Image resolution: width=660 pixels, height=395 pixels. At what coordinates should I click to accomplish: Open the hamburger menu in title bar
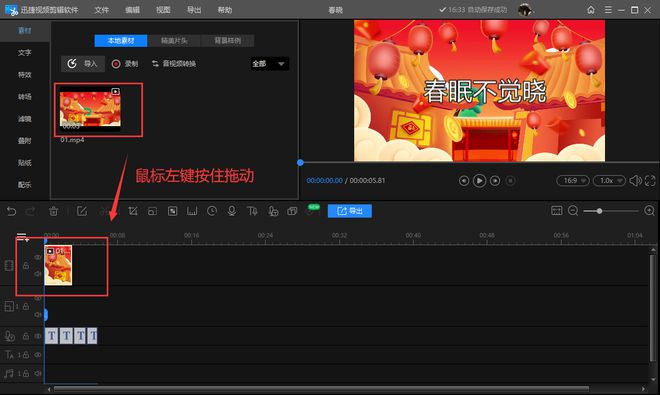tap(608, 10)
